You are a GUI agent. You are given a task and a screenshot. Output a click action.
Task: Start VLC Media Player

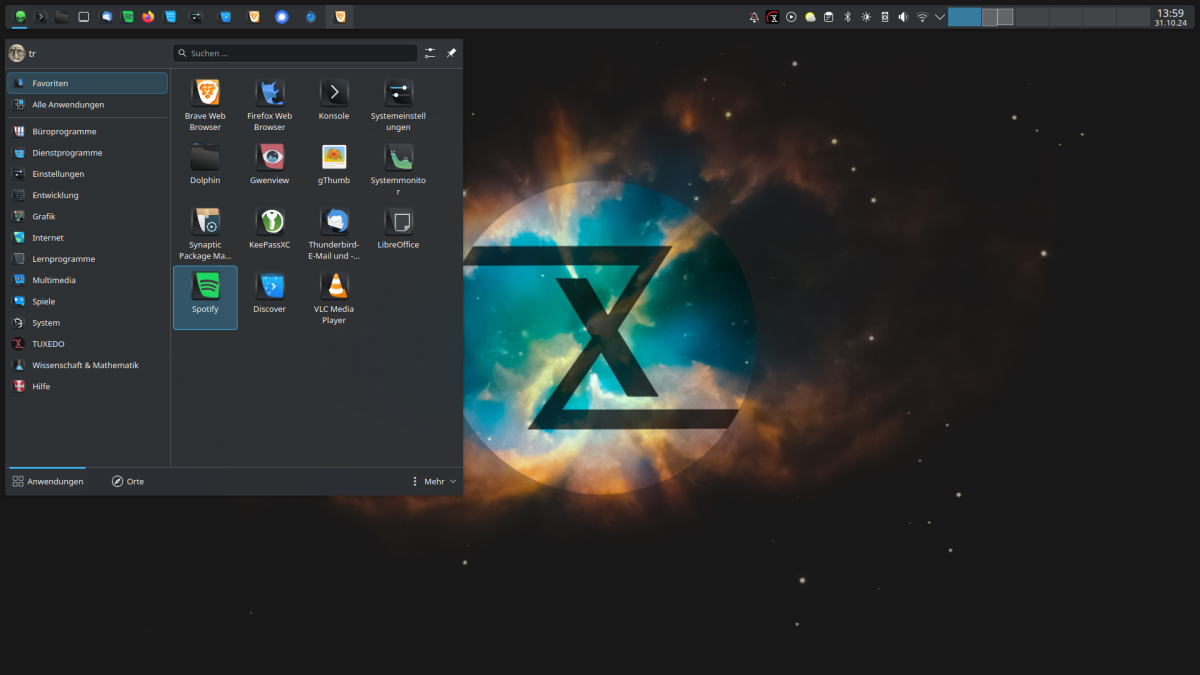(x=334, y=298)
